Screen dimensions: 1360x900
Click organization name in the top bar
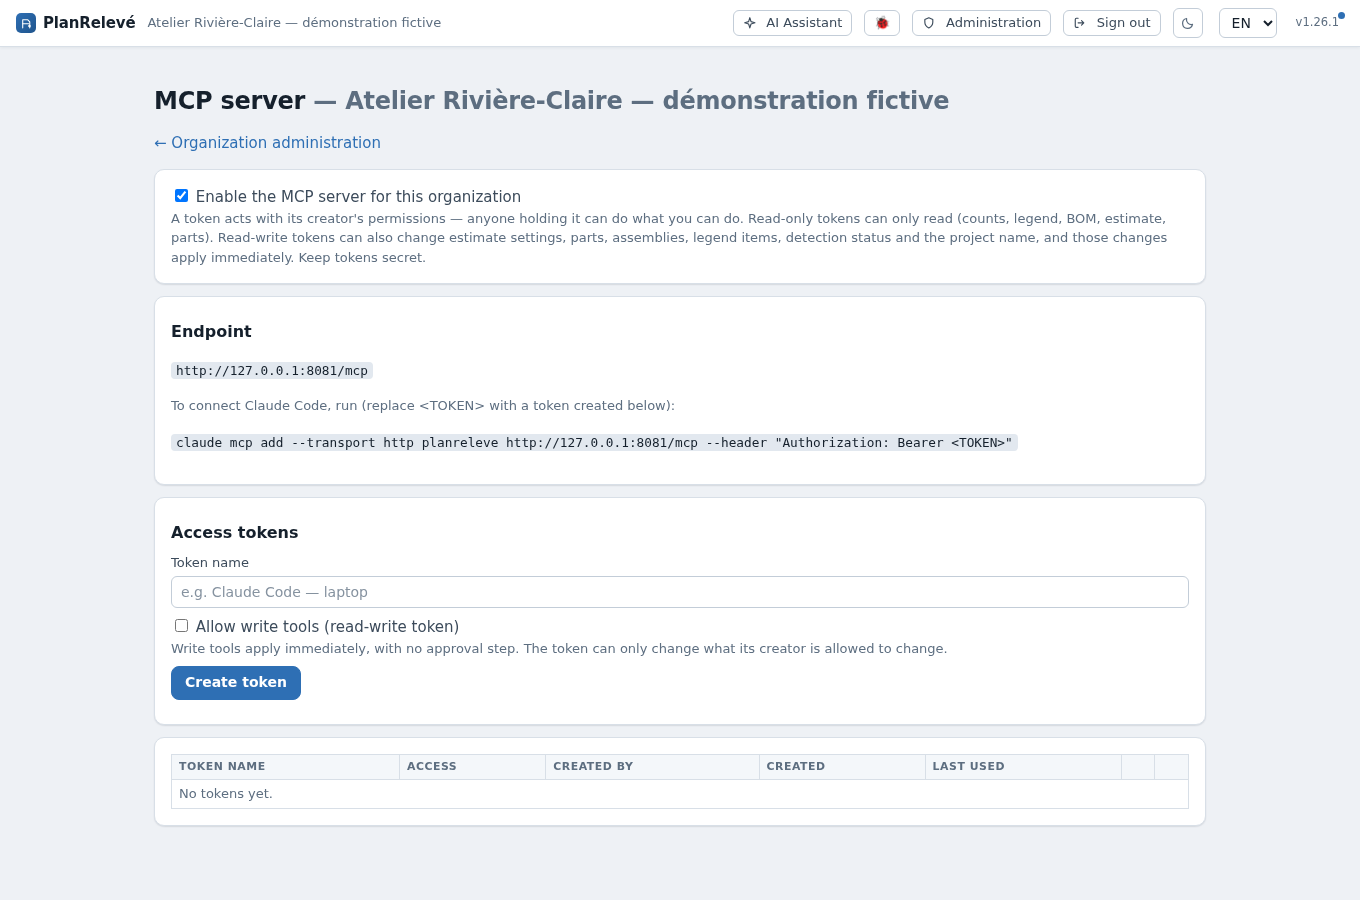pos(294,23)
